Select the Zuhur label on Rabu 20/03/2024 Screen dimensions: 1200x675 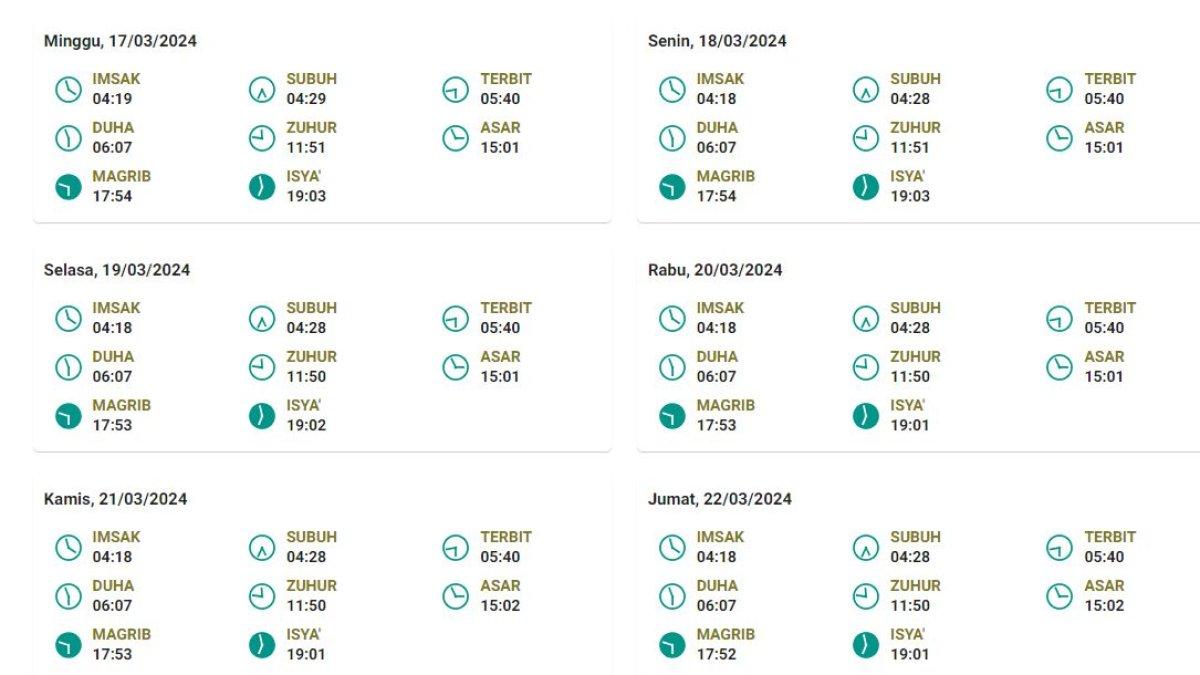coord(916,357)
